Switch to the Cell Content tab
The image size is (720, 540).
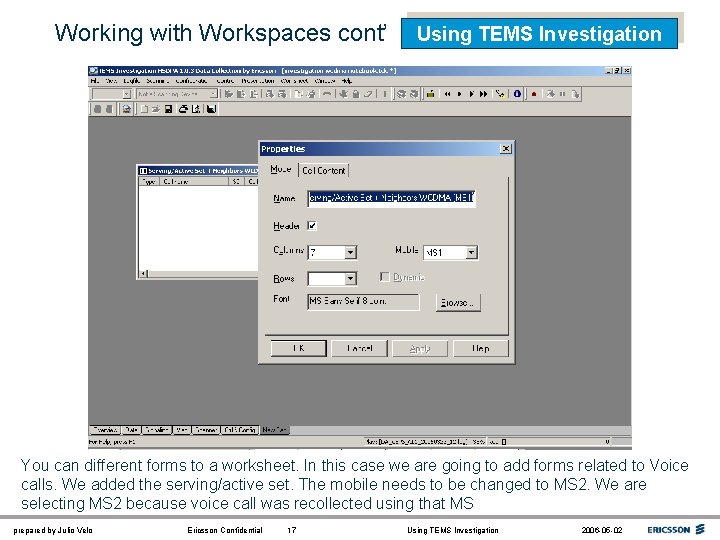[x=324, y=170]
